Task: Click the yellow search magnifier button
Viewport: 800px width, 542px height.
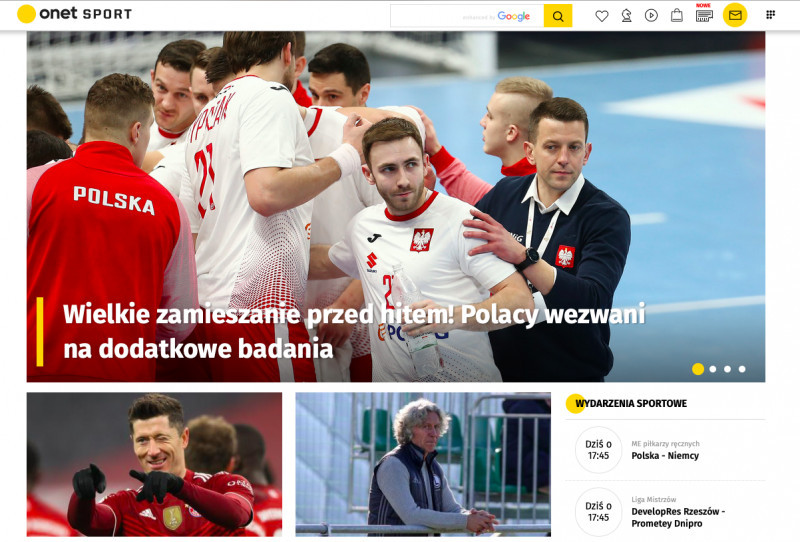Action: point(558,15)
